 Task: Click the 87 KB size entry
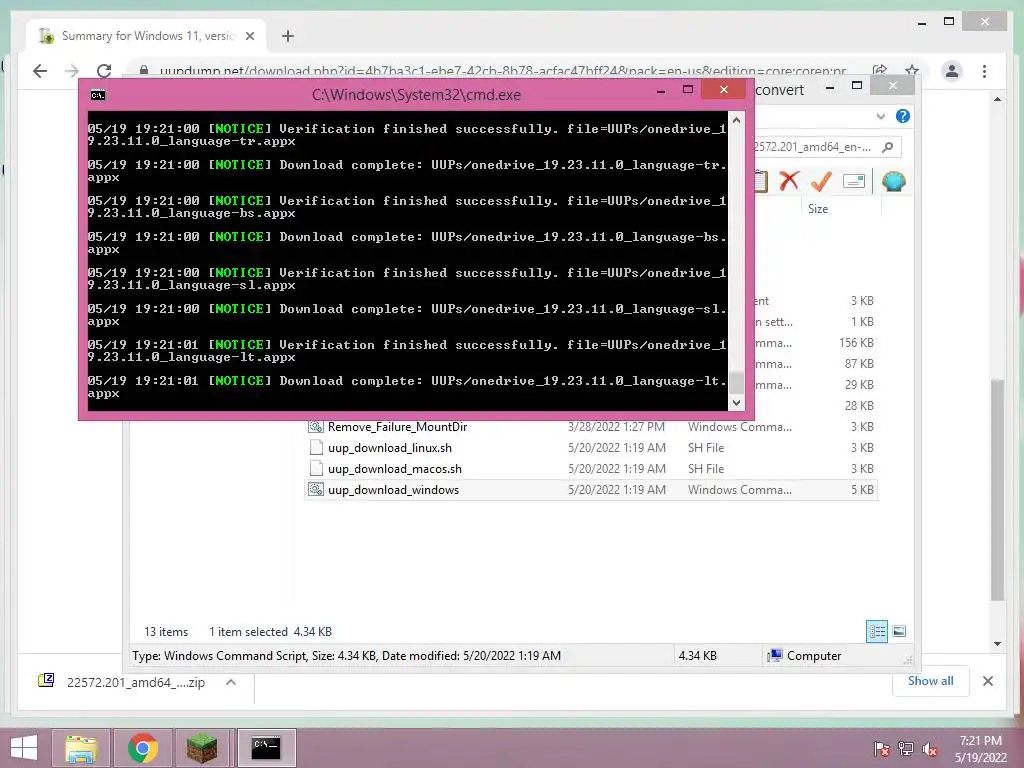[859, 364]
